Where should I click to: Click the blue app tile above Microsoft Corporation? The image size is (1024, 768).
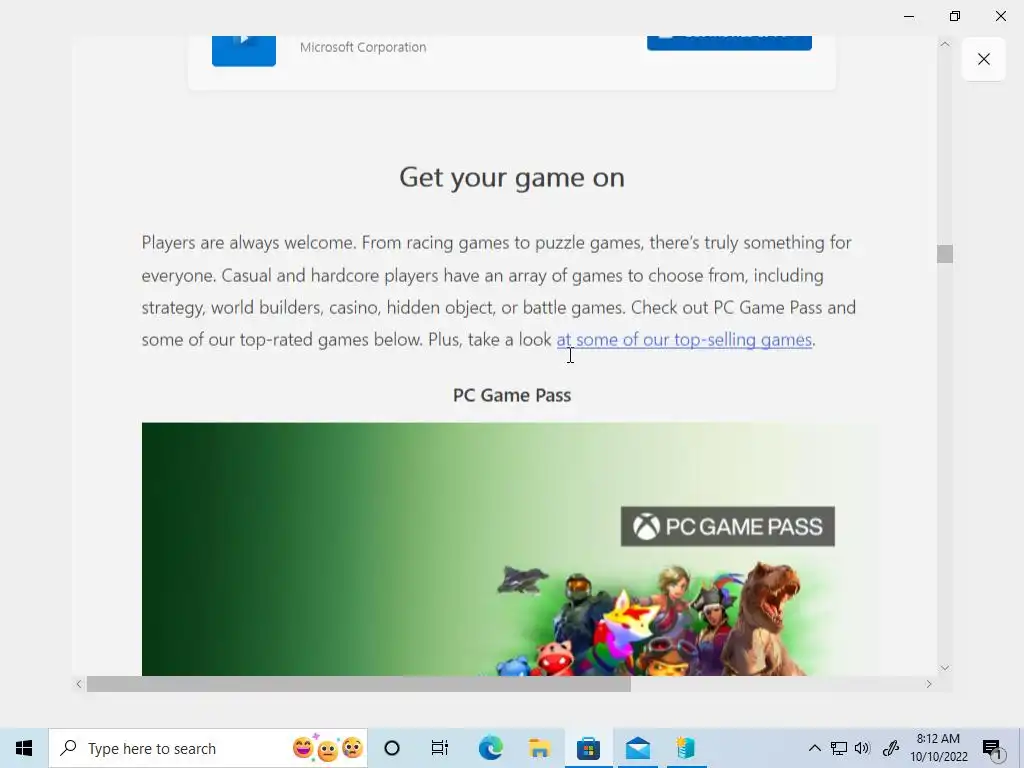[244, 50]
